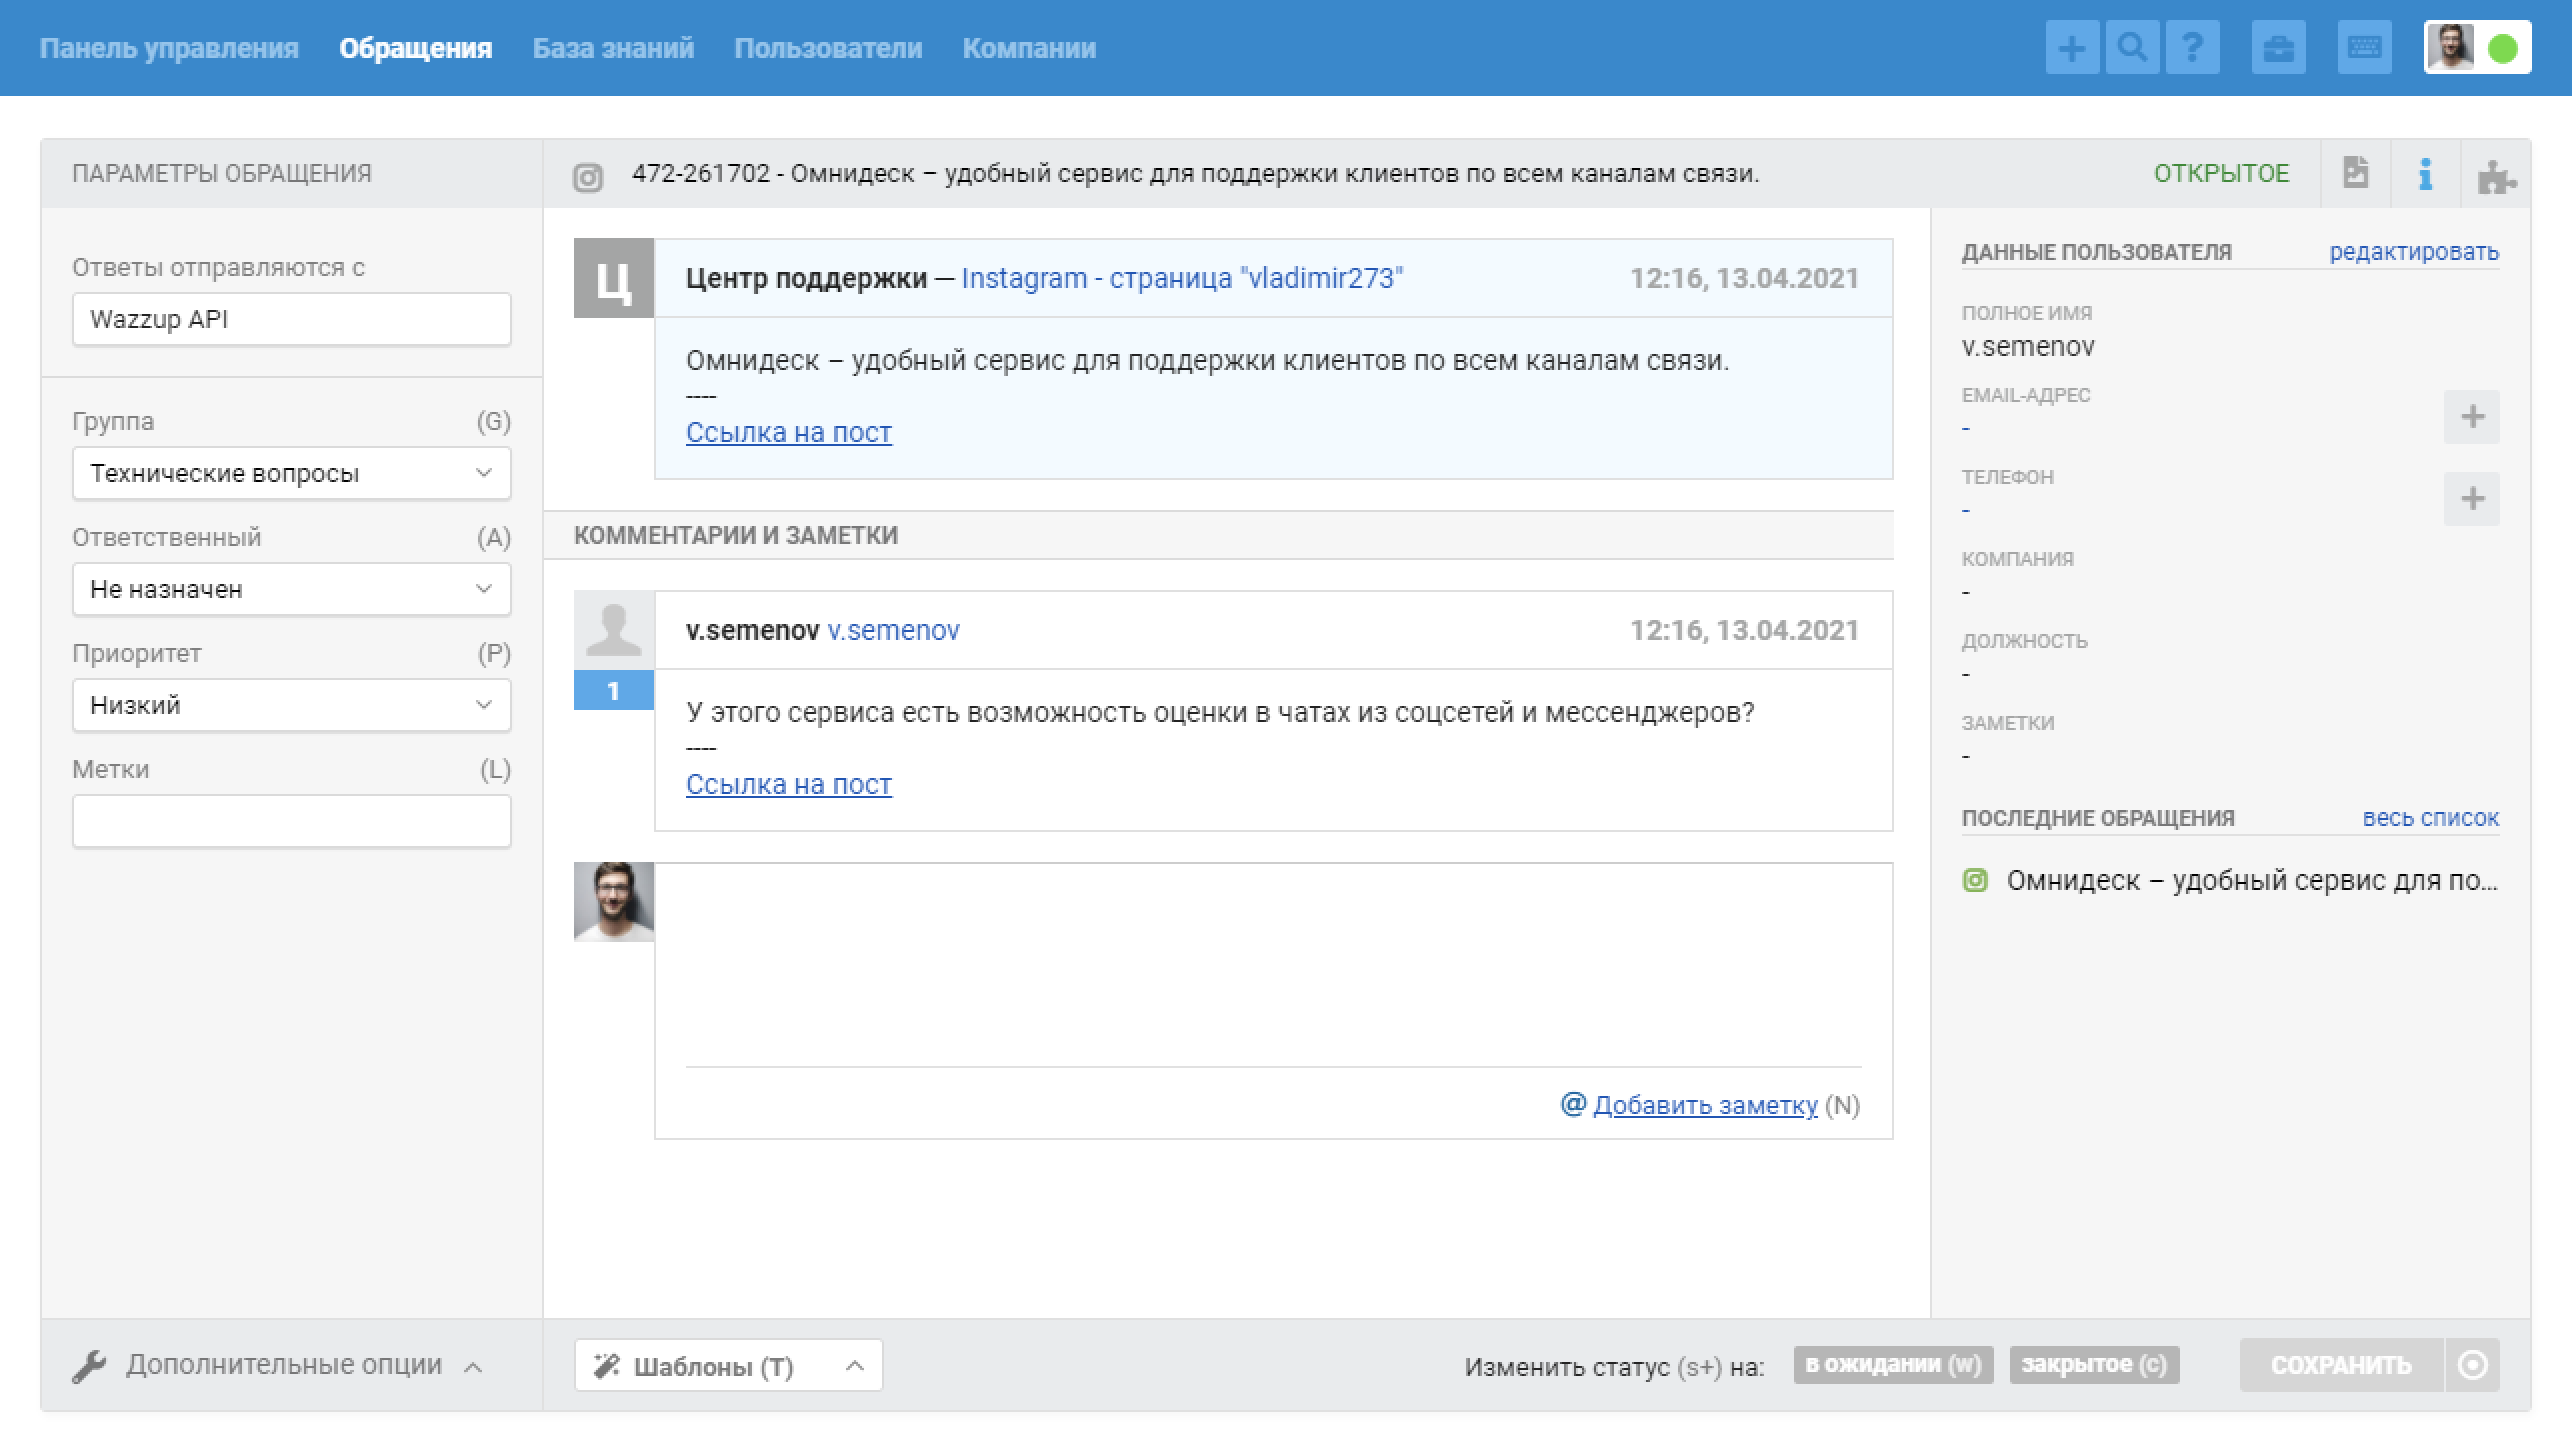Set status to в ожидании
Viewport: 2572px width, 1452px height.
click(x=1894, y=1365)
